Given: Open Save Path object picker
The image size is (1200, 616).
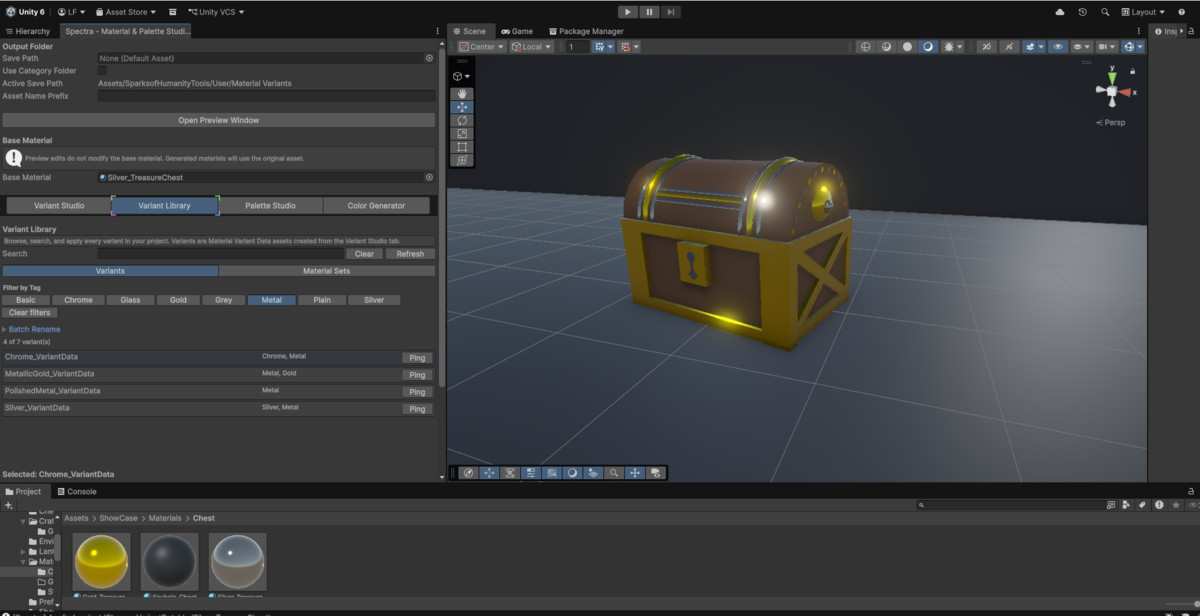Looking at the screenshot, I should coord(430,58).
